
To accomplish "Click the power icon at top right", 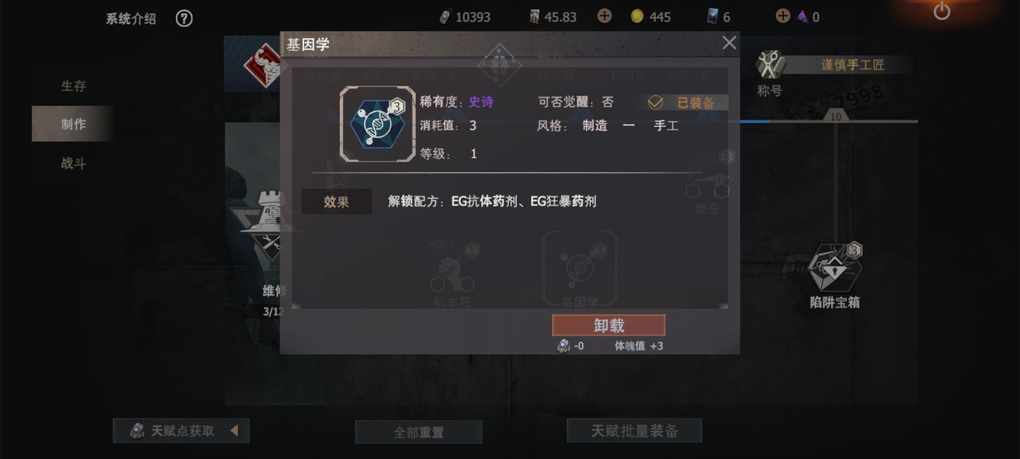I will [941, 11].
